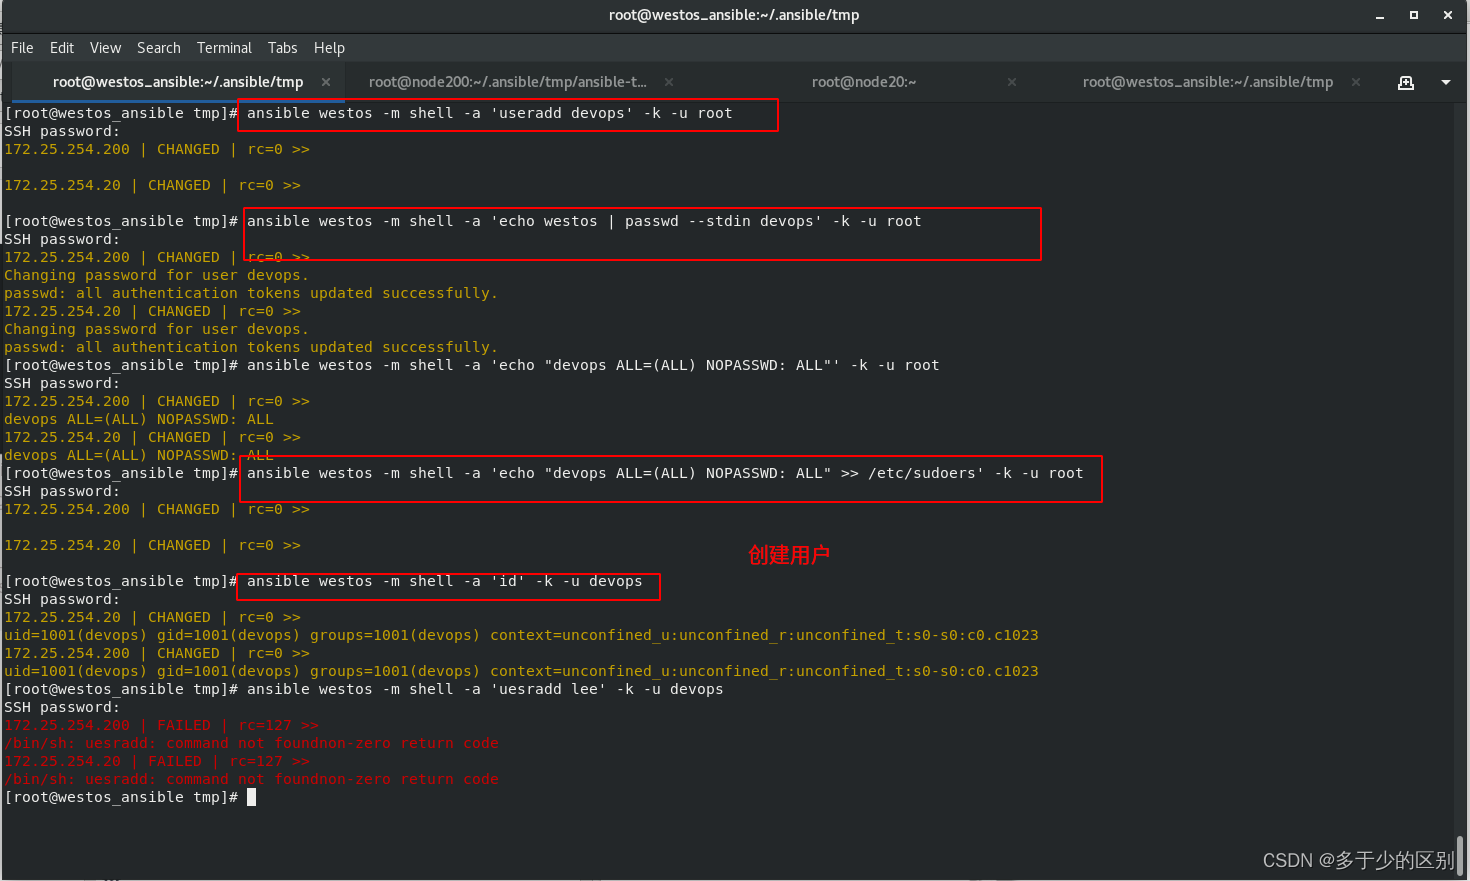Image resolution: width=1470 pixels, height=881 pixels.
Task: Click the first 'SSH password:' line
Action: pos(62,131)
